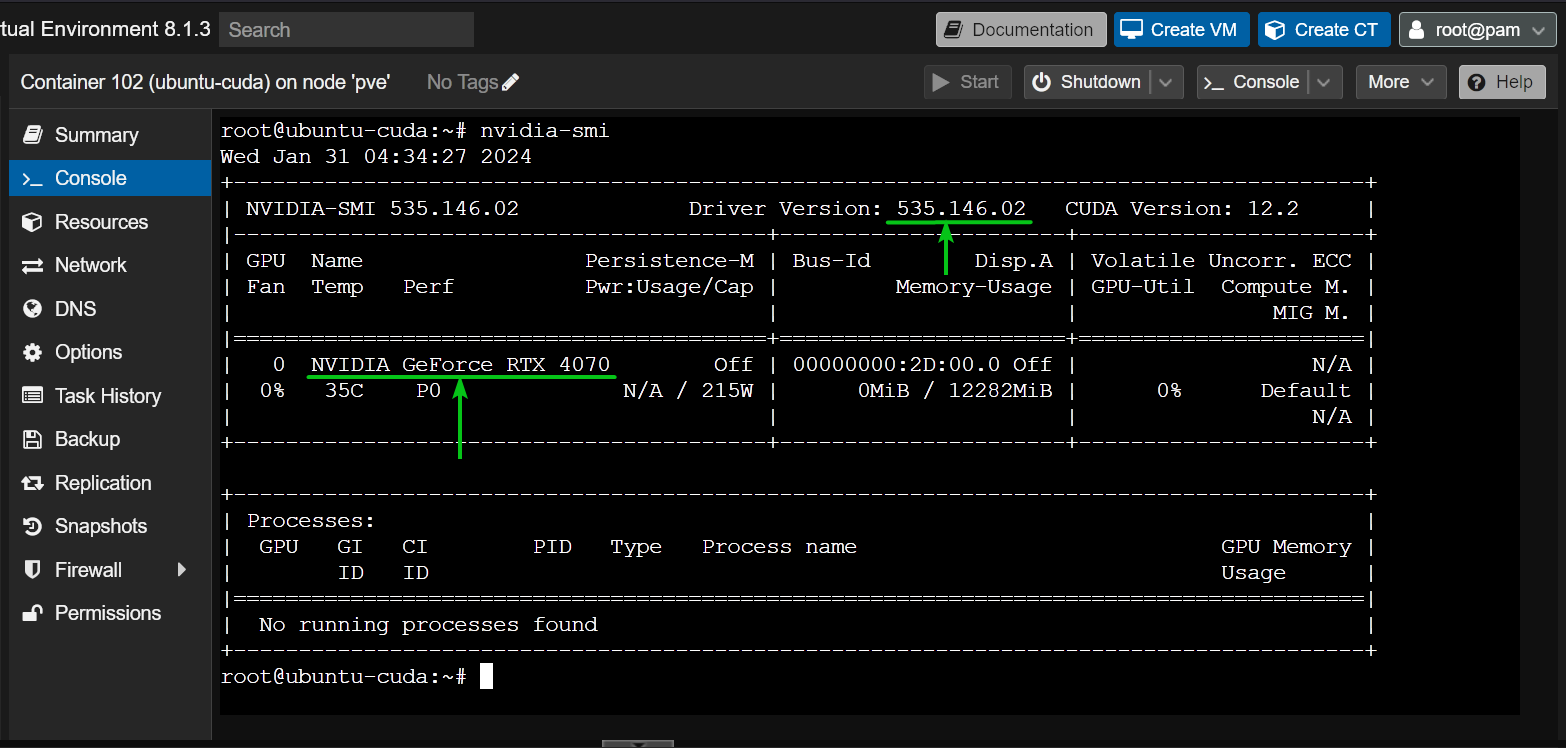The width and height of the screenshot is (1566, 748).
Task: Click the terminal cursor at the prompt
Action: pos(487,677)
